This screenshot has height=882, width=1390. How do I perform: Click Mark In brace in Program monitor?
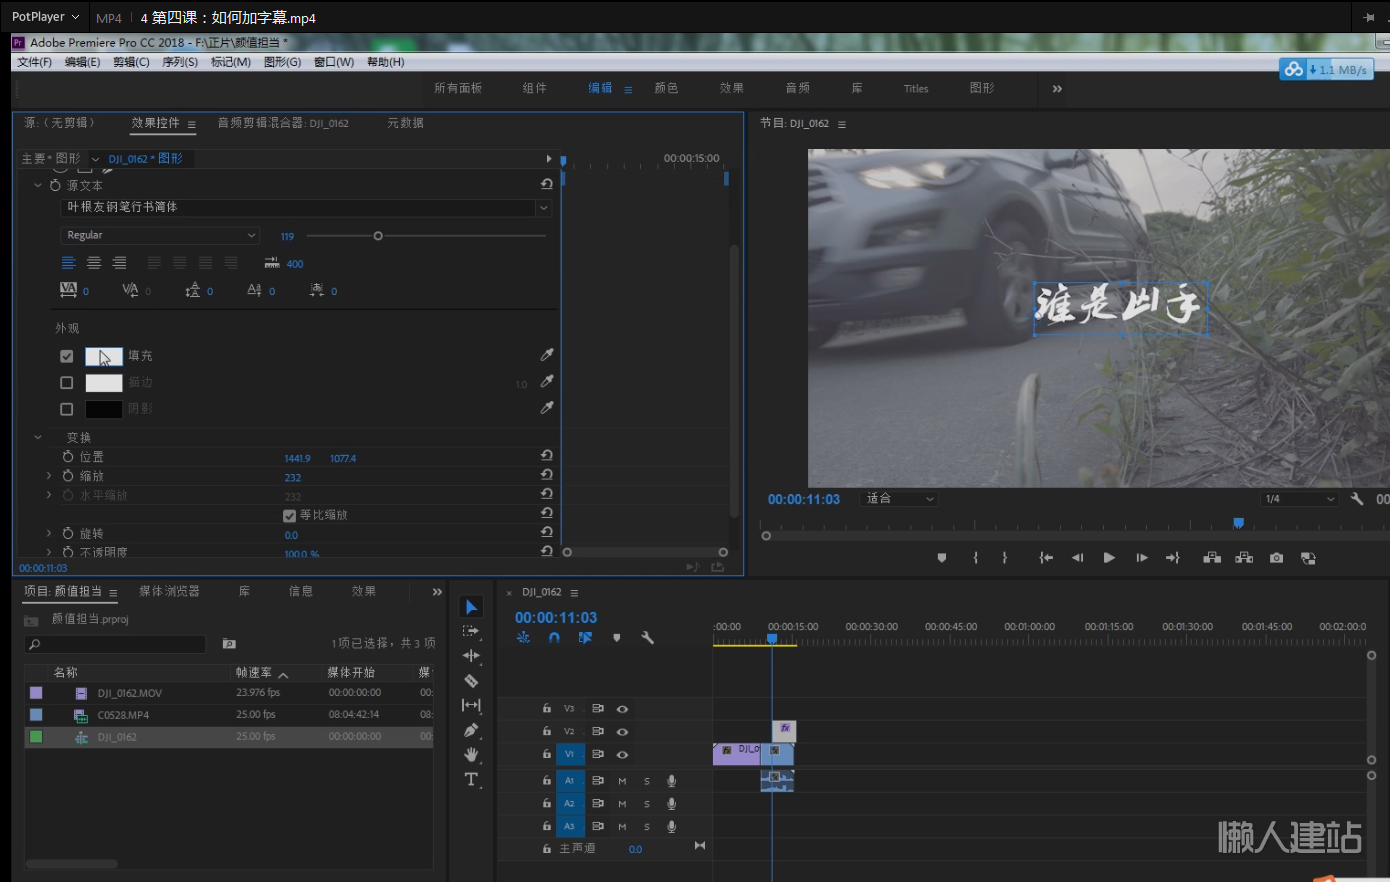click(975, 558)
